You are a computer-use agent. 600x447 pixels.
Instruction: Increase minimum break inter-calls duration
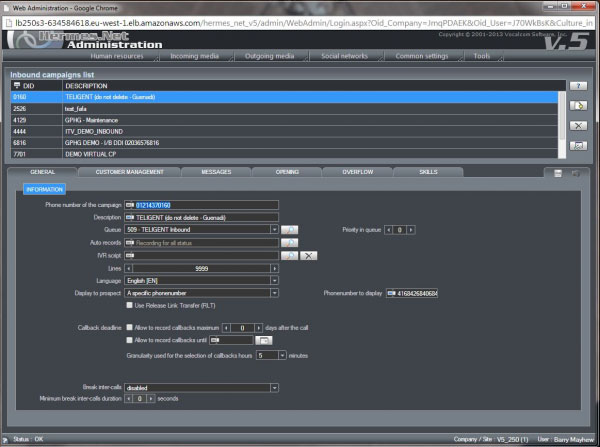(151, 399)
